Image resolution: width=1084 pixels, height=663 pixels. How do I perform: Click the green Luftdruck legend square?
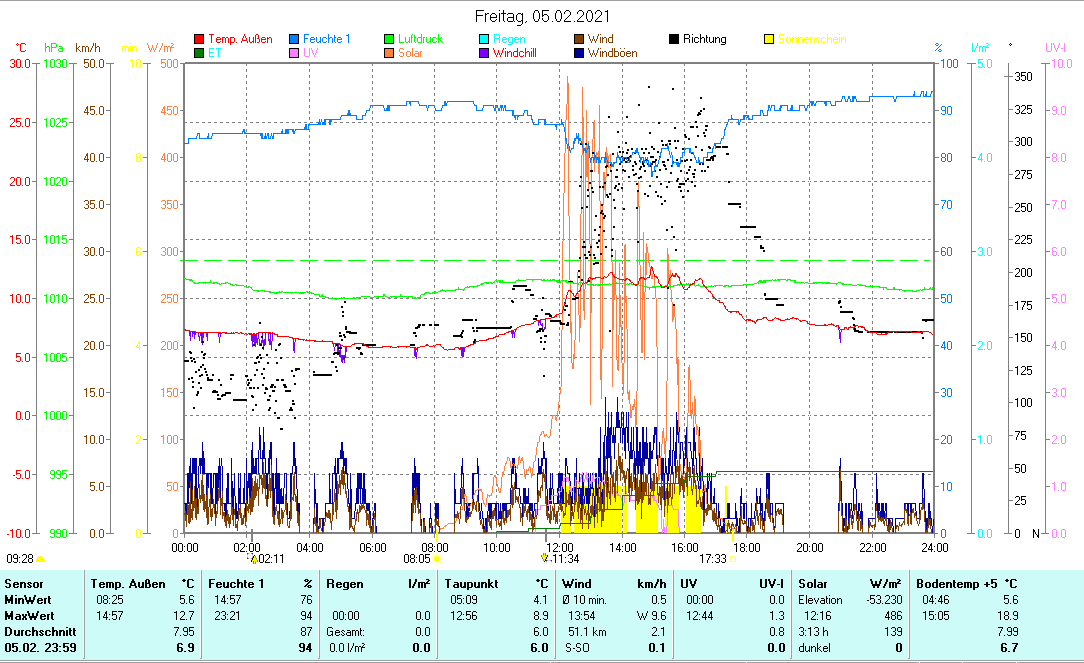pos(391,40)
